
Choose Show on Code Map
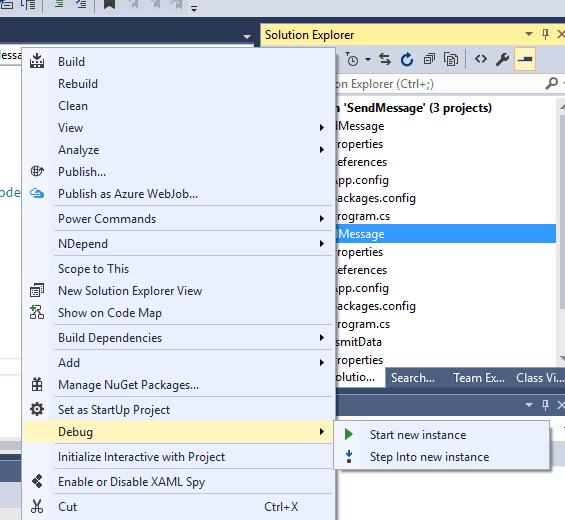178,313
